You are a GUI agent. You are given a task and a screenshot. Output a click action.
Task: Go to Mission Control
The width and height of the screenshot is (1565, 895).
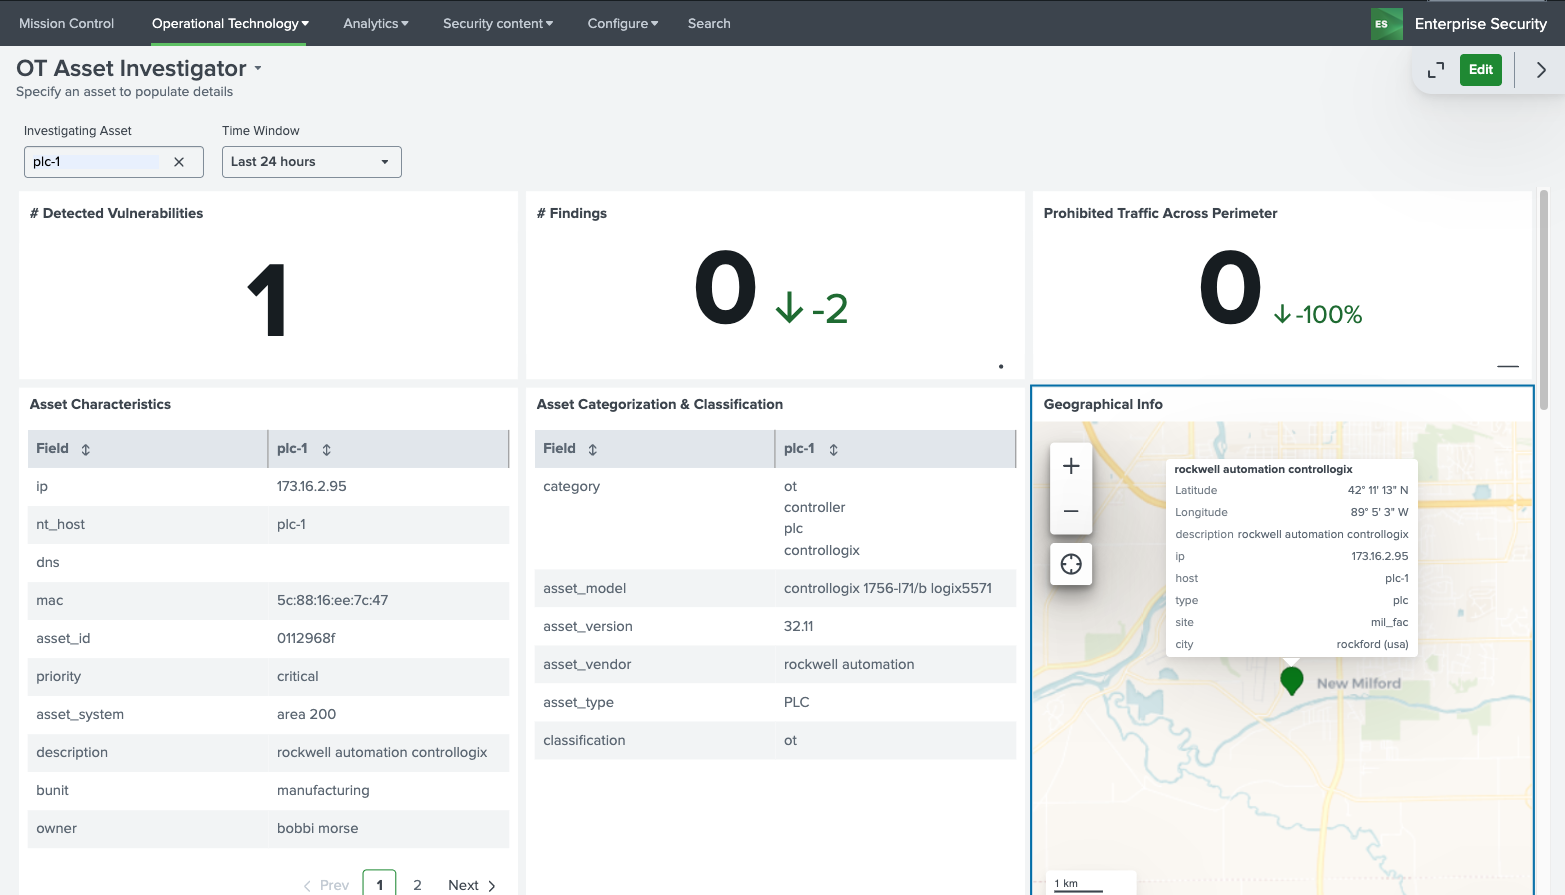pos(66,23)
